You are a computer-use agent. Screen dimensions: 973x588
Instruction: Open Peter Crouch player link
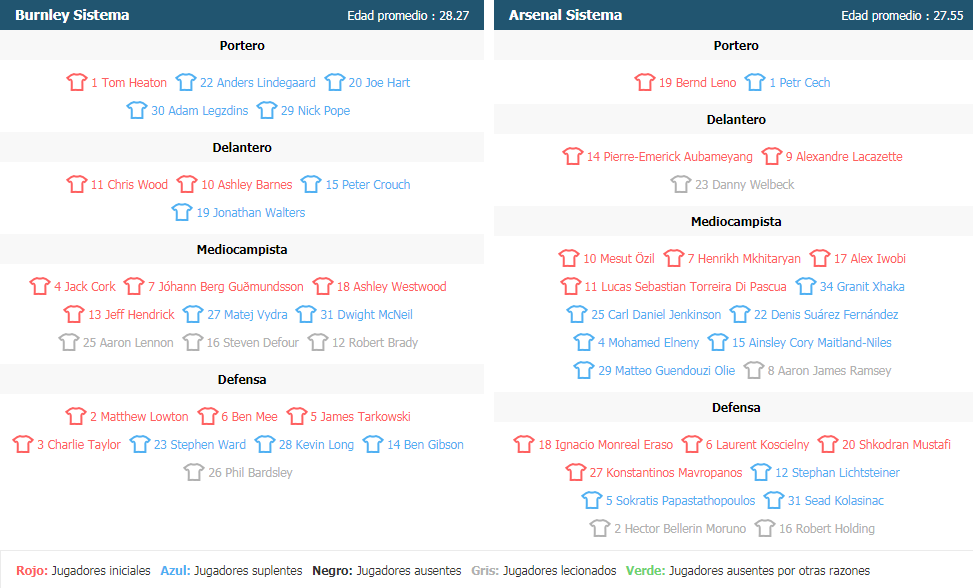pos(367,185)
